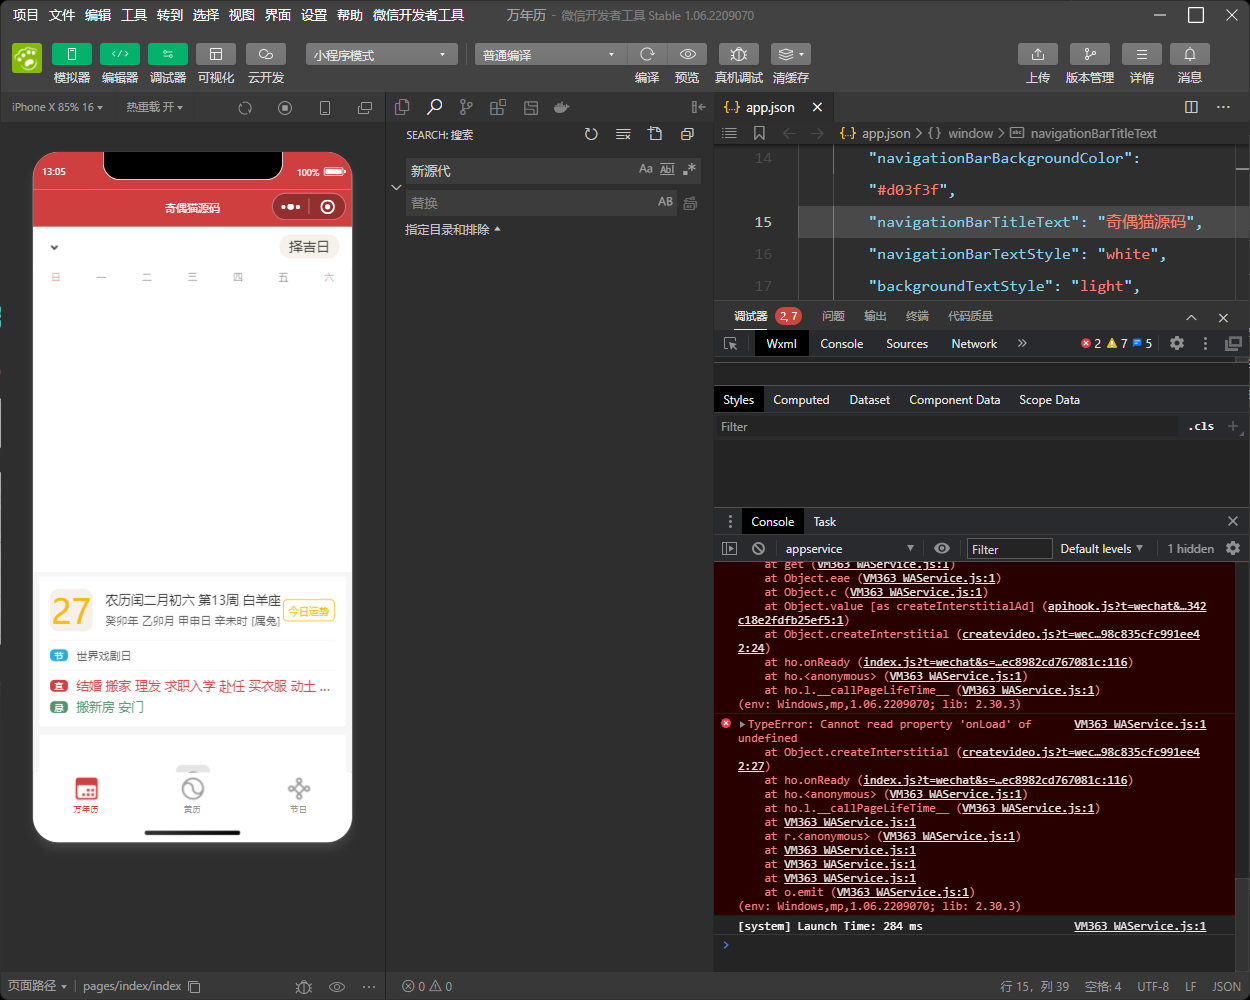1250x1000 pixels.
Task: Split the editor with the layout icon
Action: tap(1191, 107)
